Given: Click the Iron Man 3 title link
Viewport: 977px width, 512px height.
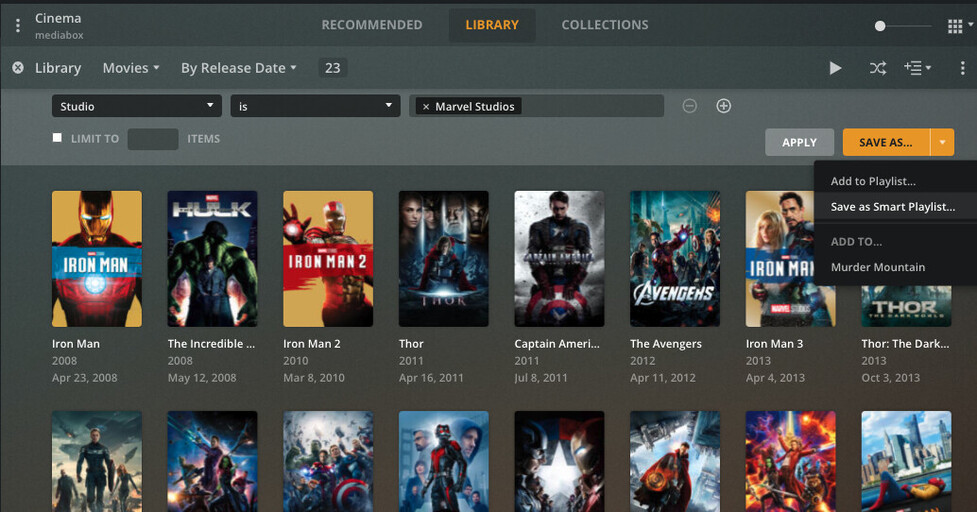Looking at the screenshot, I should 774,344.
